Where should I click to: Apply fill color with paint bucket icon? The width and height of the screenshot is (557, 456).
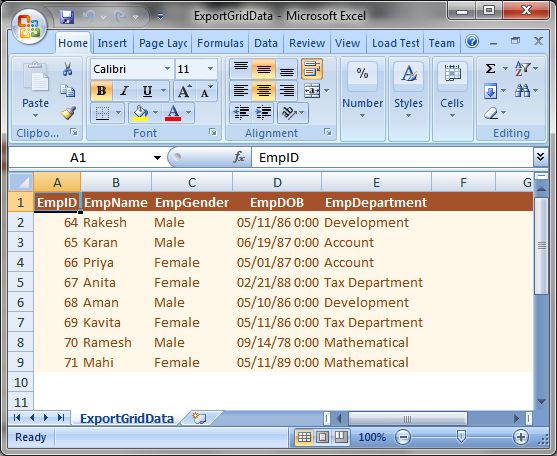pos(140,113)
